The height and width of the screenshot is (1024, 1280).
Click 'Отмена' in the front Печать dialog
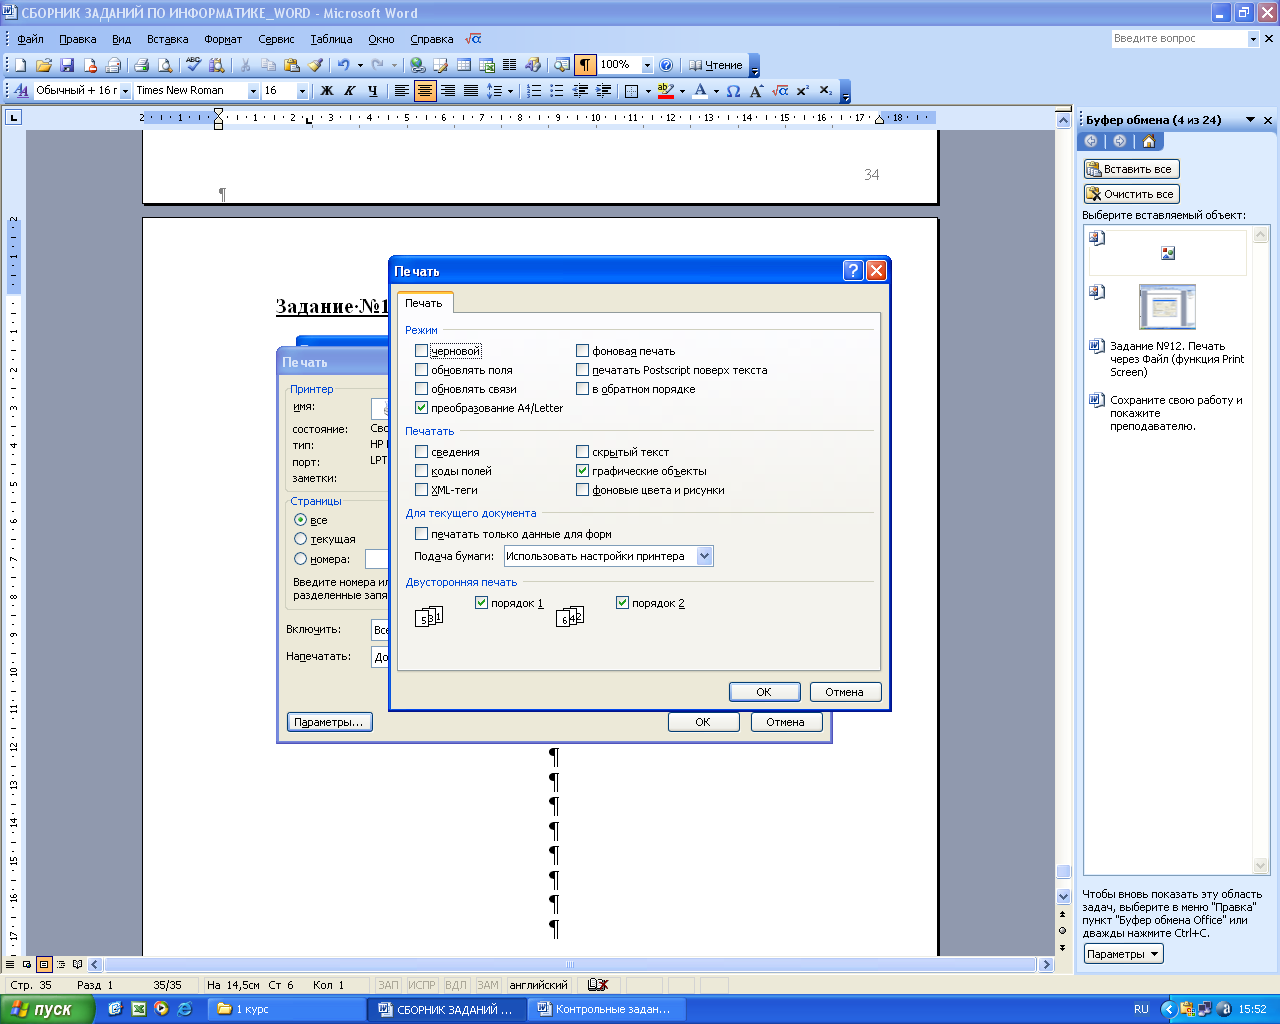(844, 692)
